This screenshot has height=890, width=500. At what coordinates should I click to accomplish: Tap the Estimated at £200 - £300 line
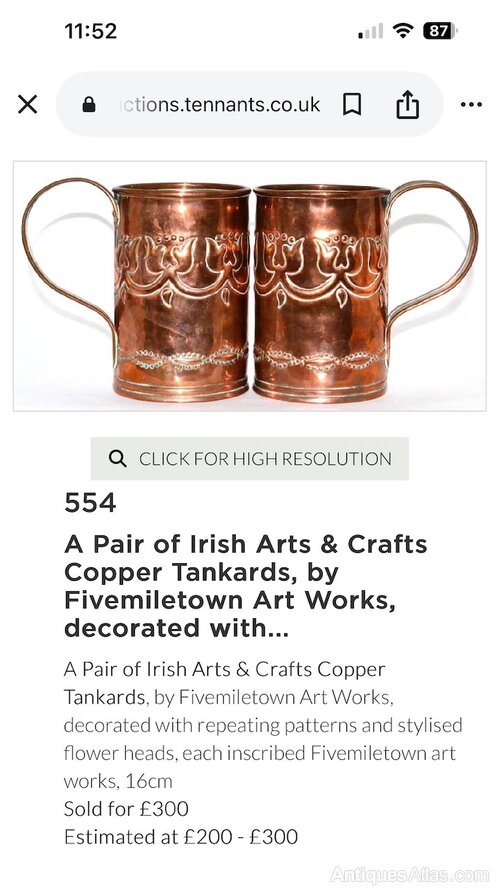pos(180,837)
